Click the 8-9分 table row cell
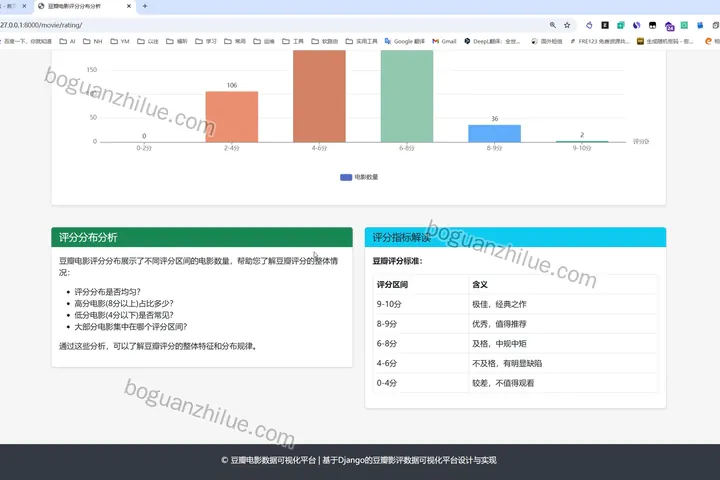Viewport: 720px width, 480px height. (421, 324)
